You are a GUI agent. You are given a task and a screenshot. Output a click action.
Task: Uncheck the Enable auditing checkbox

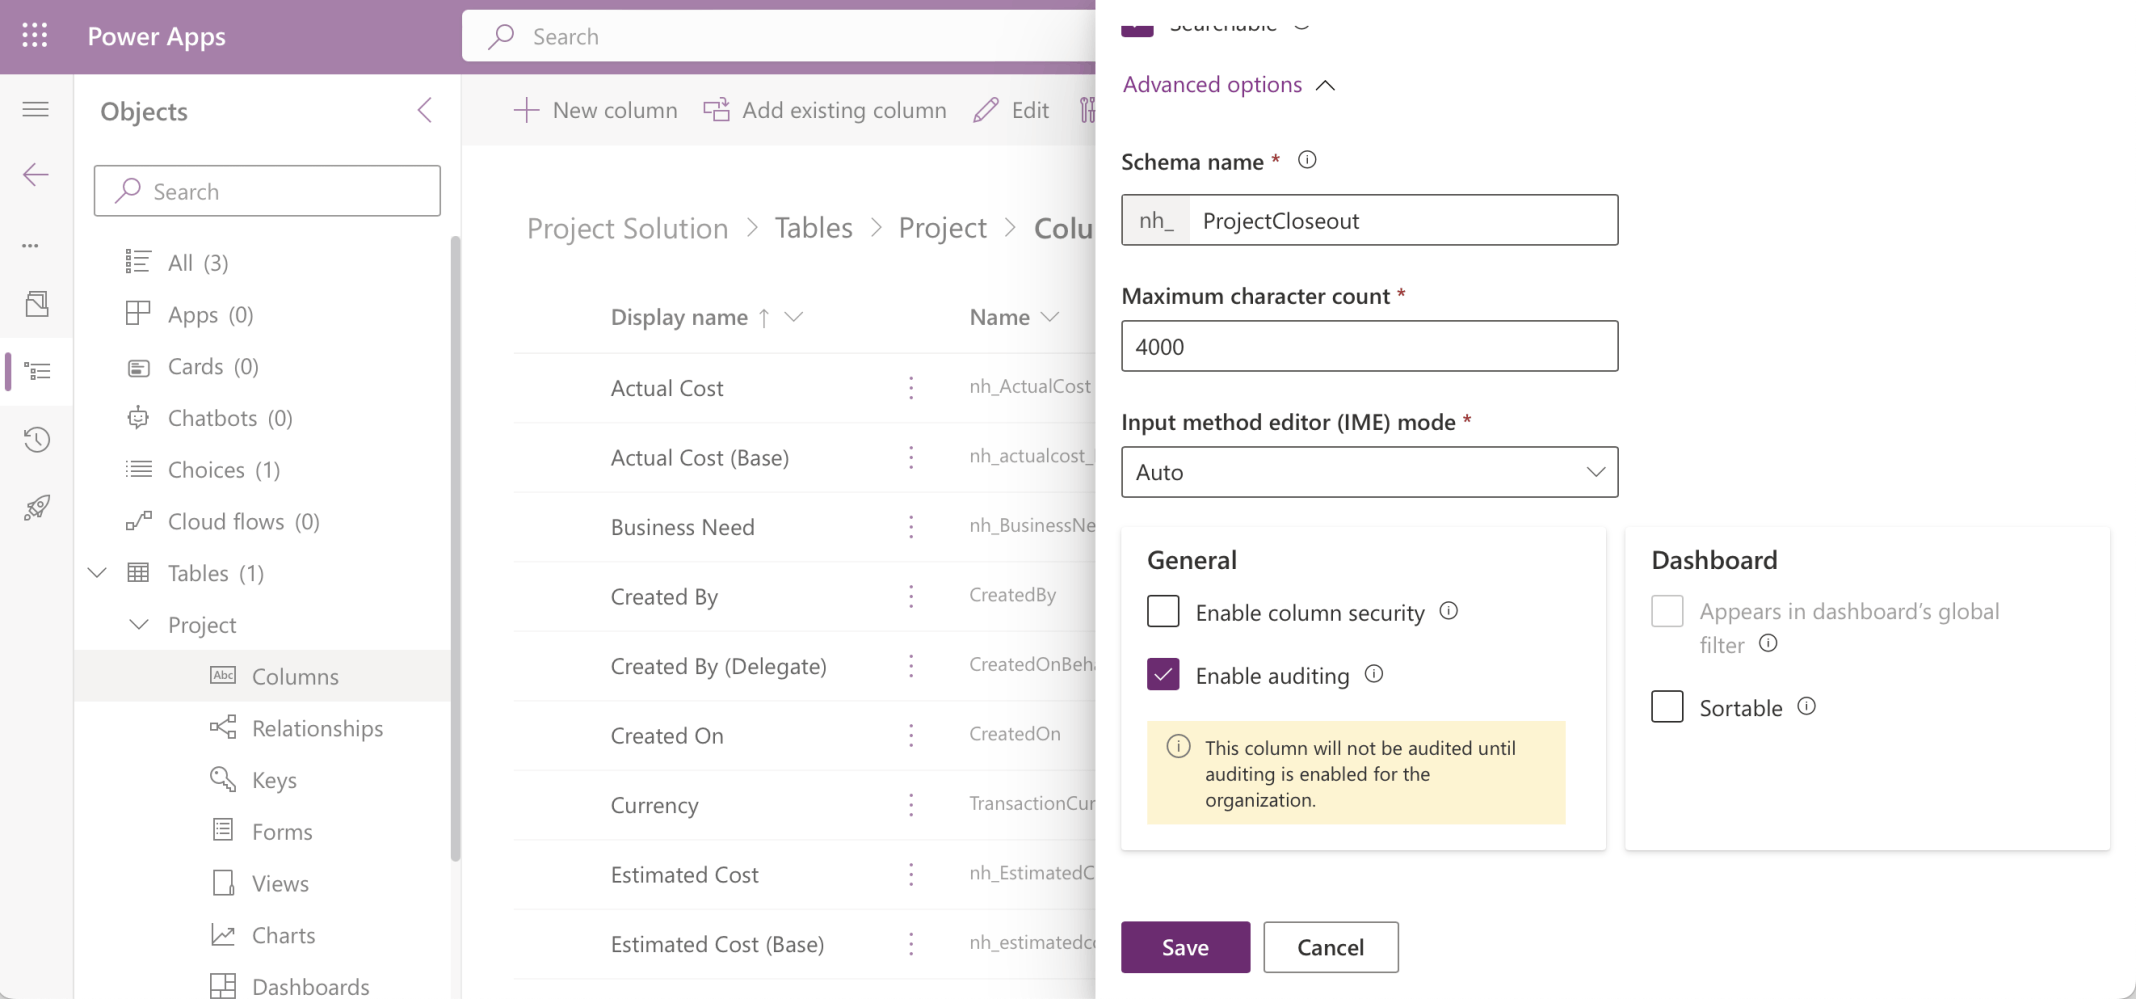click(x=1163, y=675)
